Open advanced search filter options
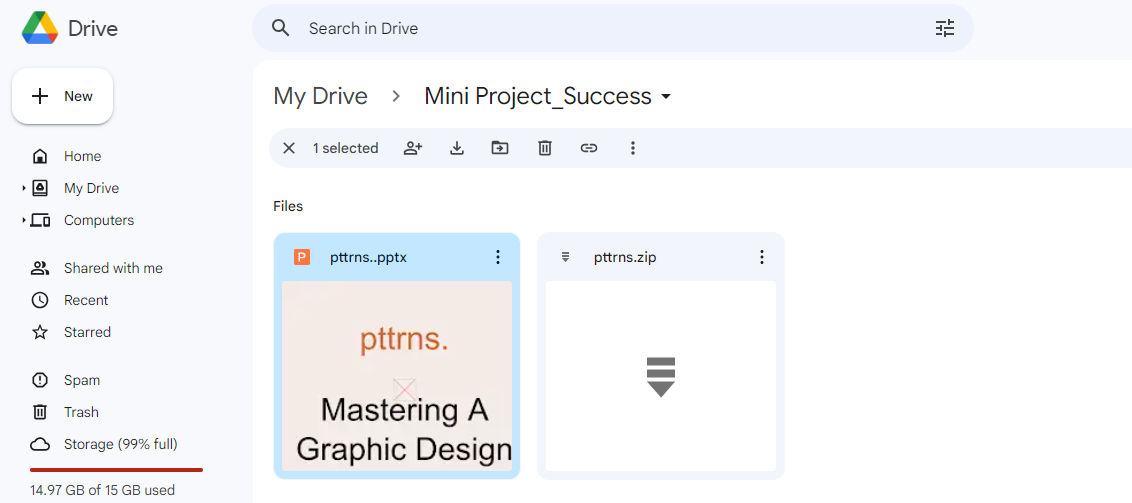This screenshot has width=1132, height=503. point(944,28)
